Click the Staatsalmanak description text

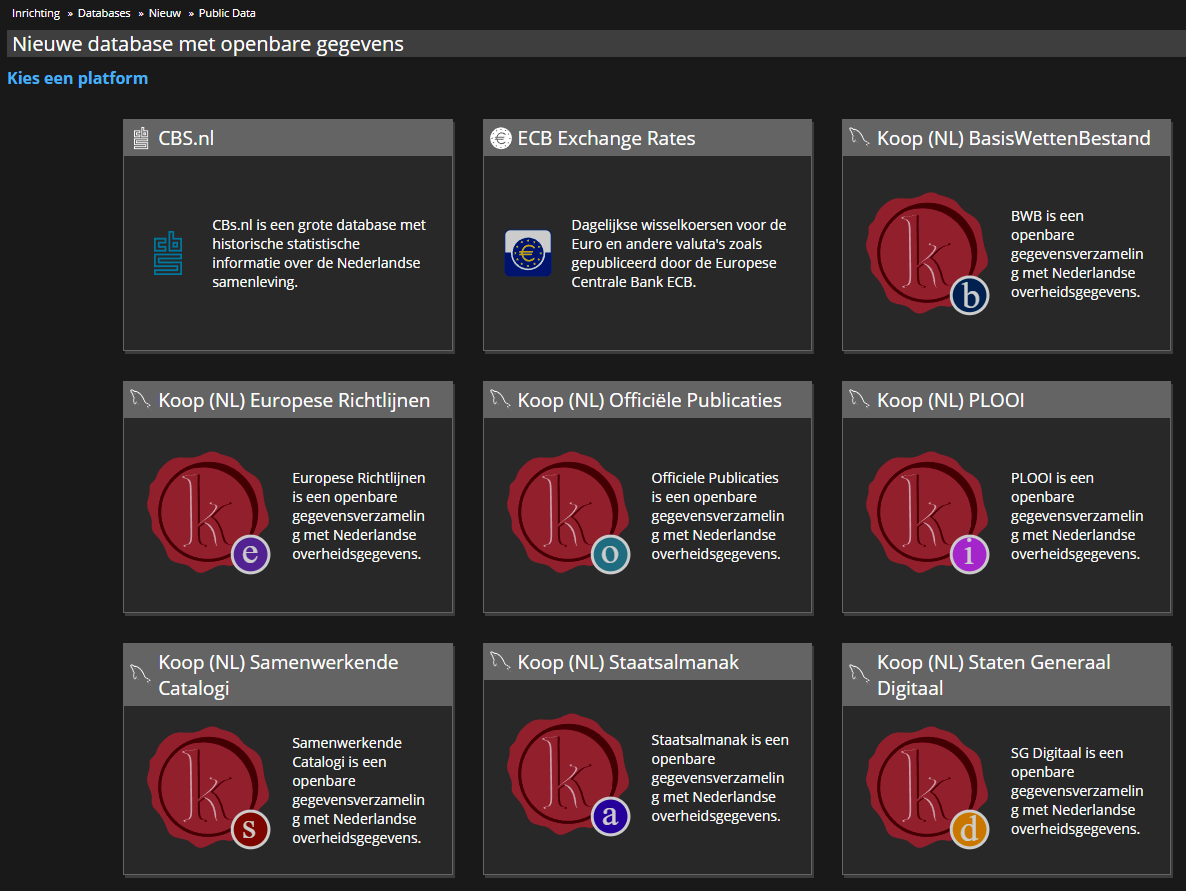coord(719,778)
